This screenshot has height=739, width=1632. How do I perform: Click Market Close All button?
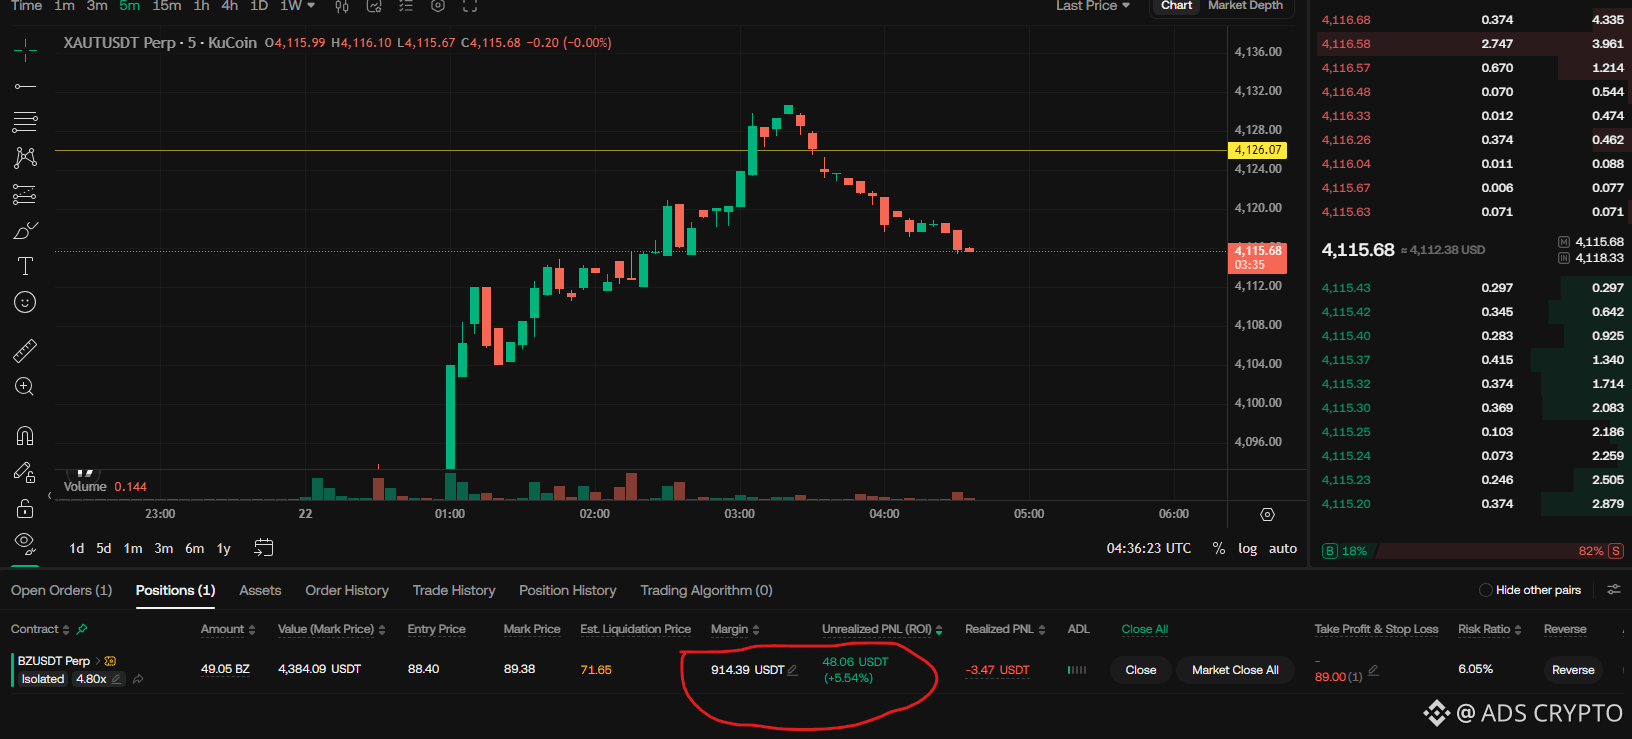1235,670
